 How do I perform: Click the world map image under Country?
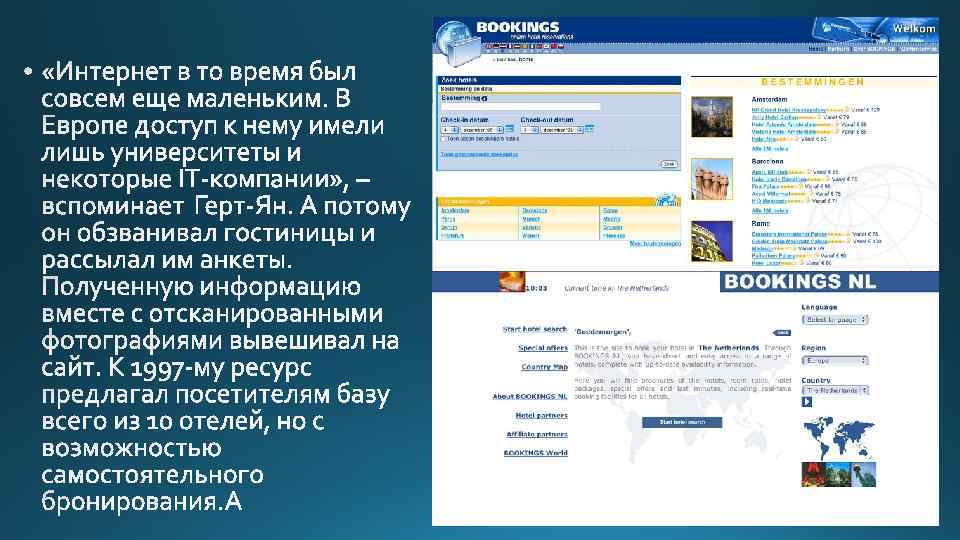(838, 438)
